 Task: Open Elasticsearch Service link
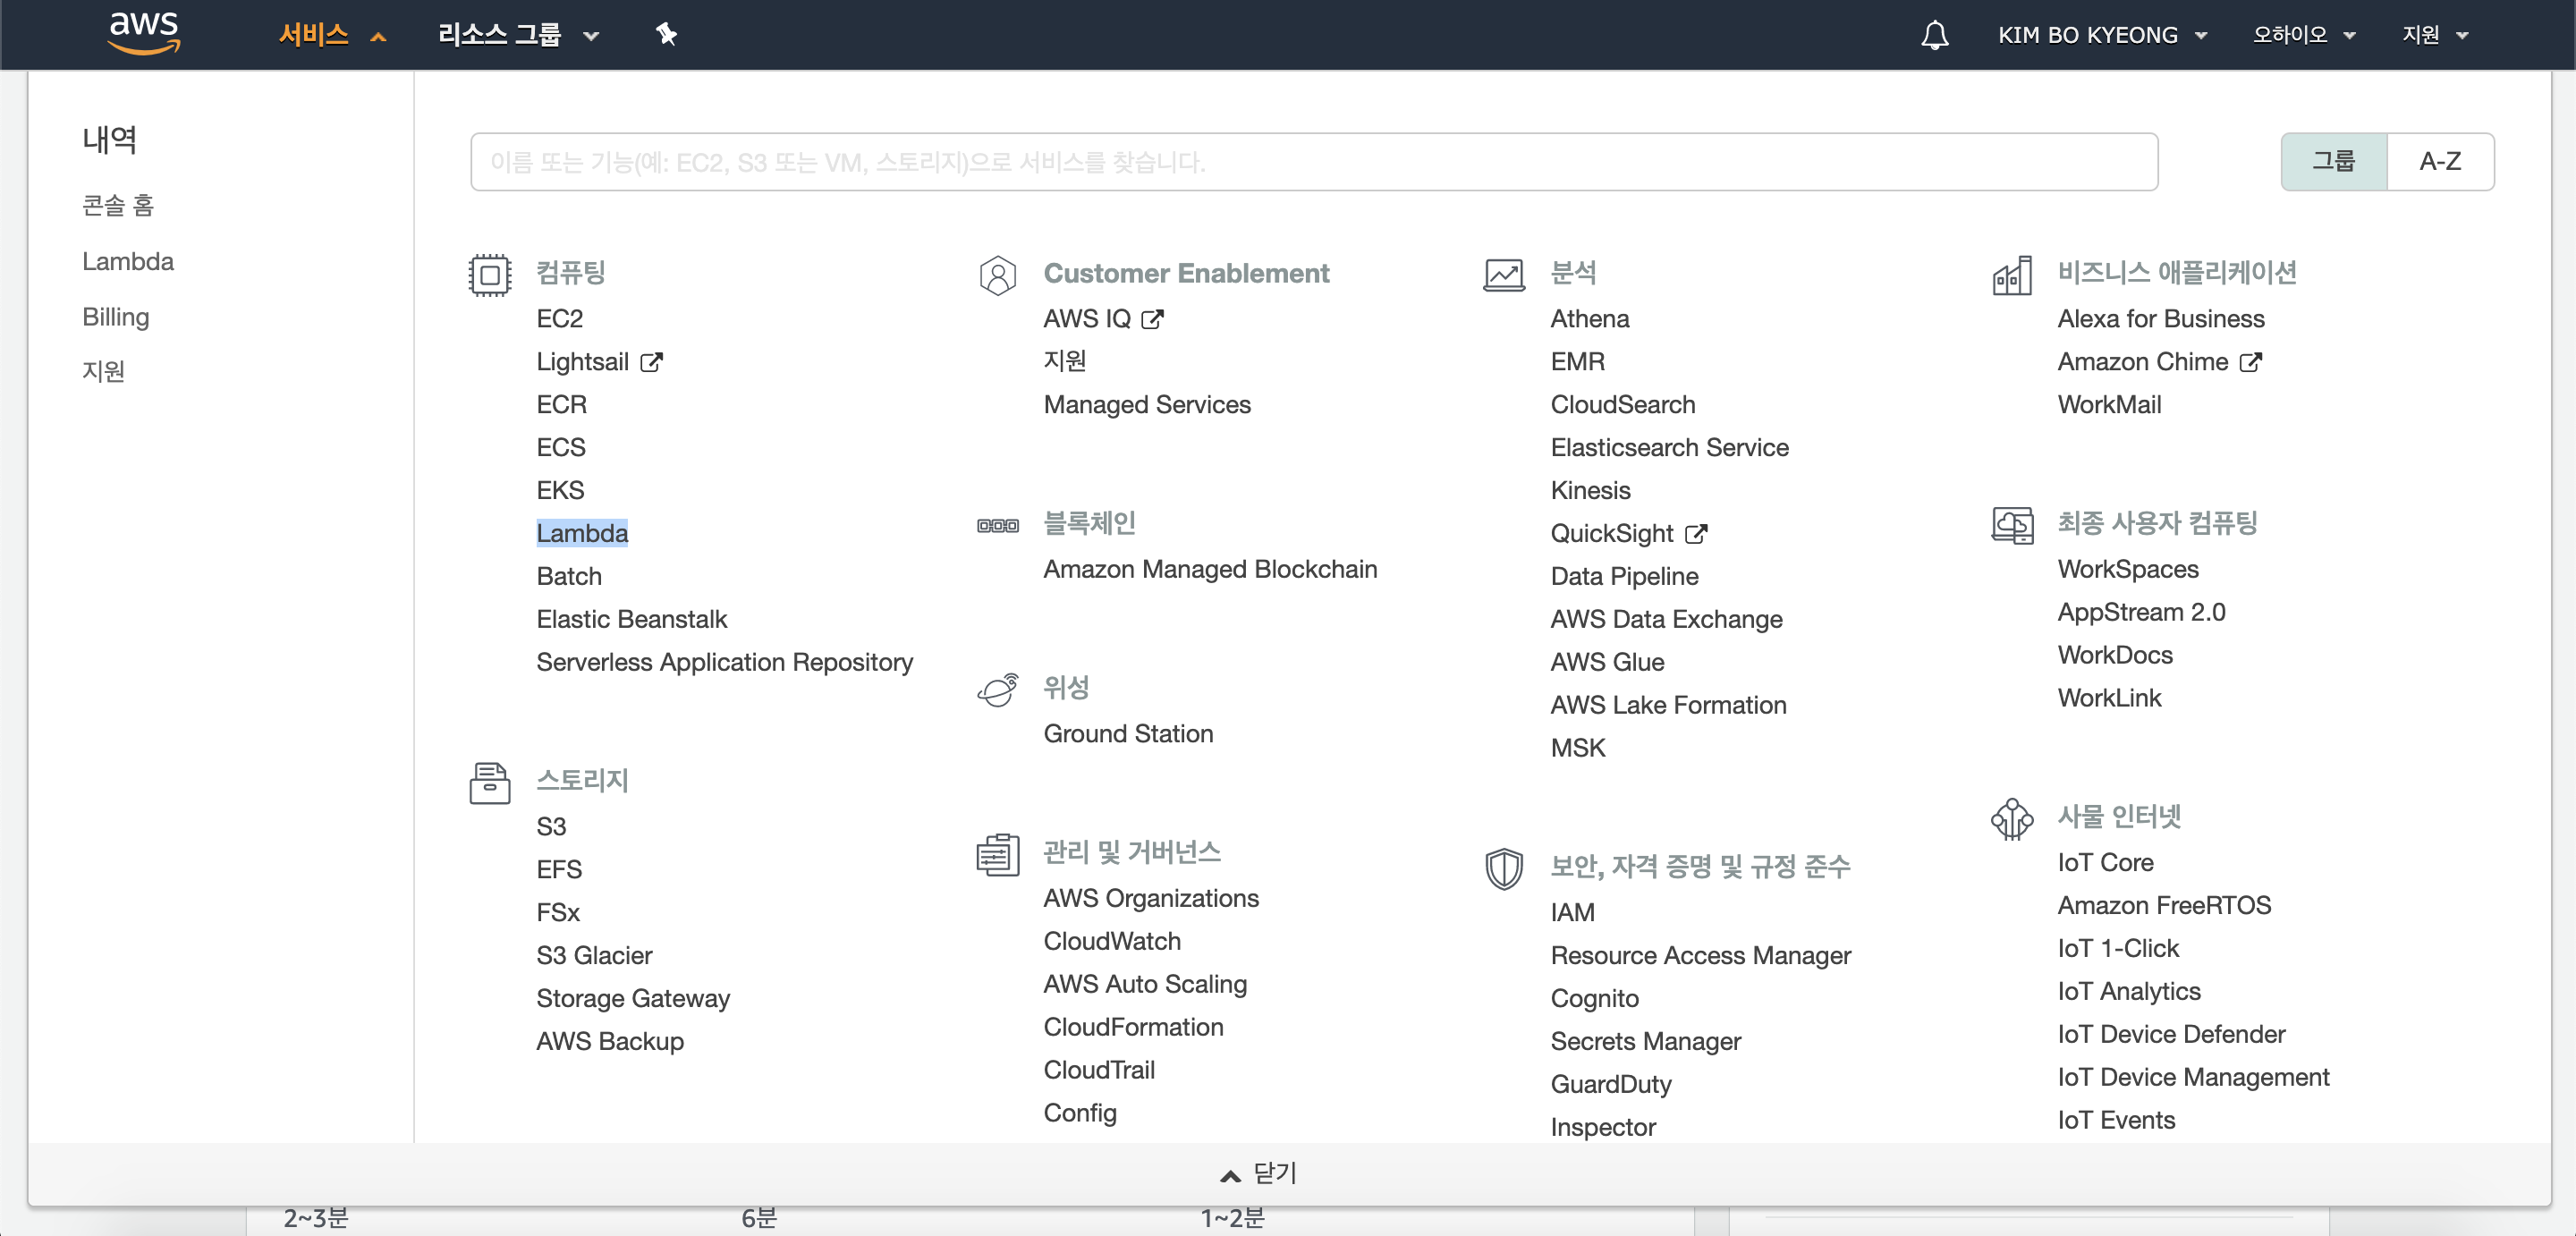tap(1669, 448)
